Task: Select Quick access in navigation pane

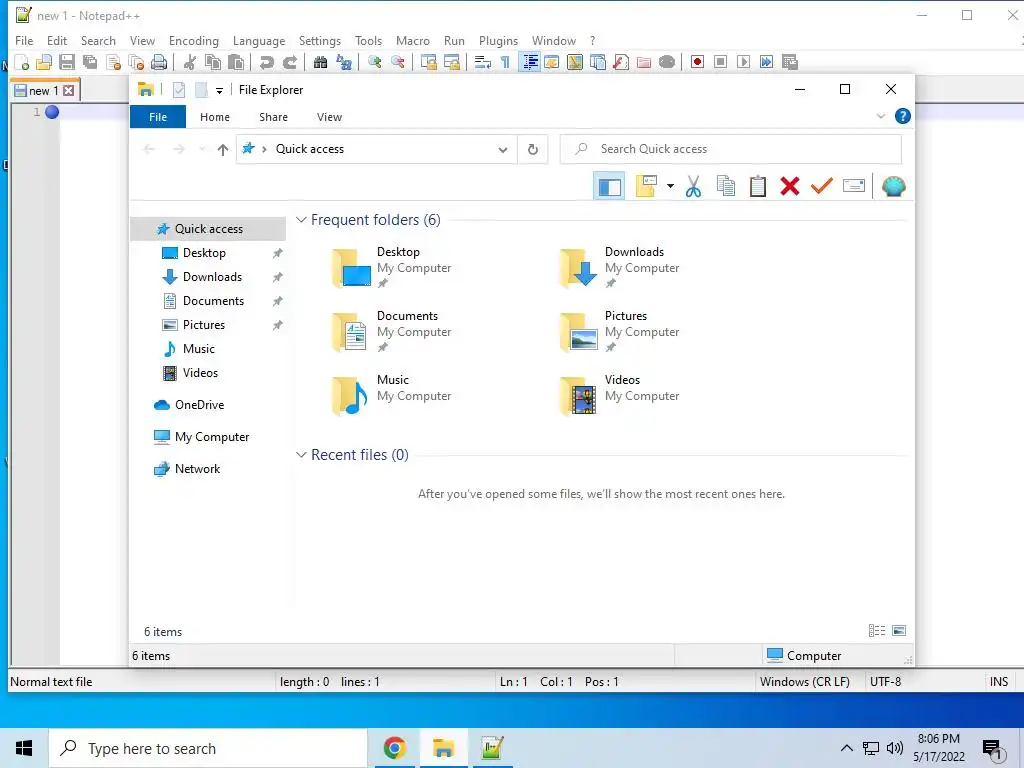Action: pyautogui.click(x=208, y=229)
